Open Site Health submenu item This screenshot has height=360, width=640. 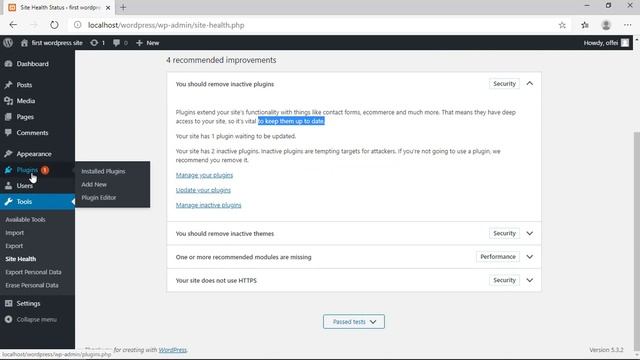[x=20, y=258]
